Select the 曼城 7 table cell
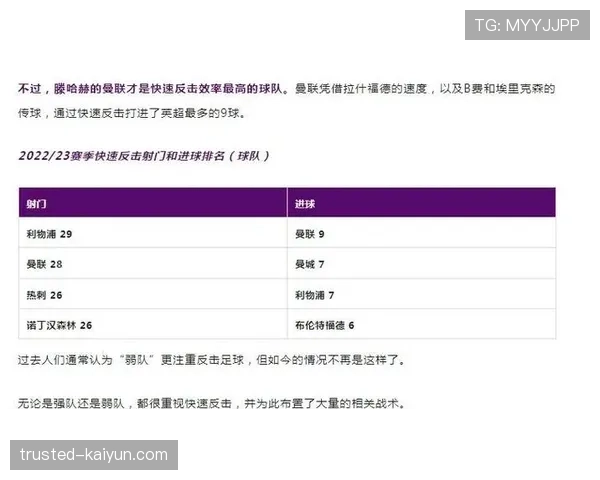This screenshot has height=480, width=600. (x=421, y=264)
